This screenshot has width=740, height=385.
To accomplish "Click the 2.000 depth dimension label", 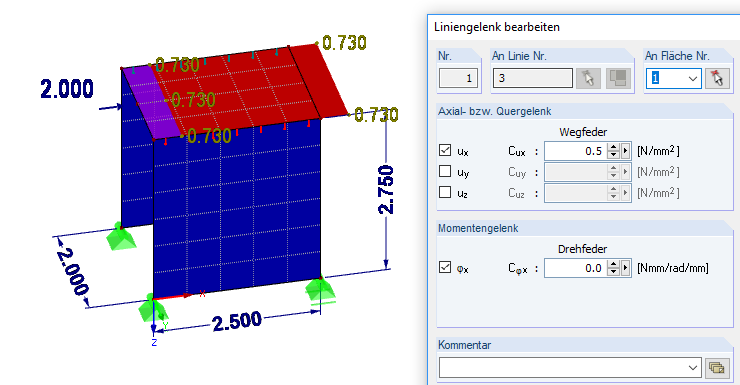I will coord(73,272).
